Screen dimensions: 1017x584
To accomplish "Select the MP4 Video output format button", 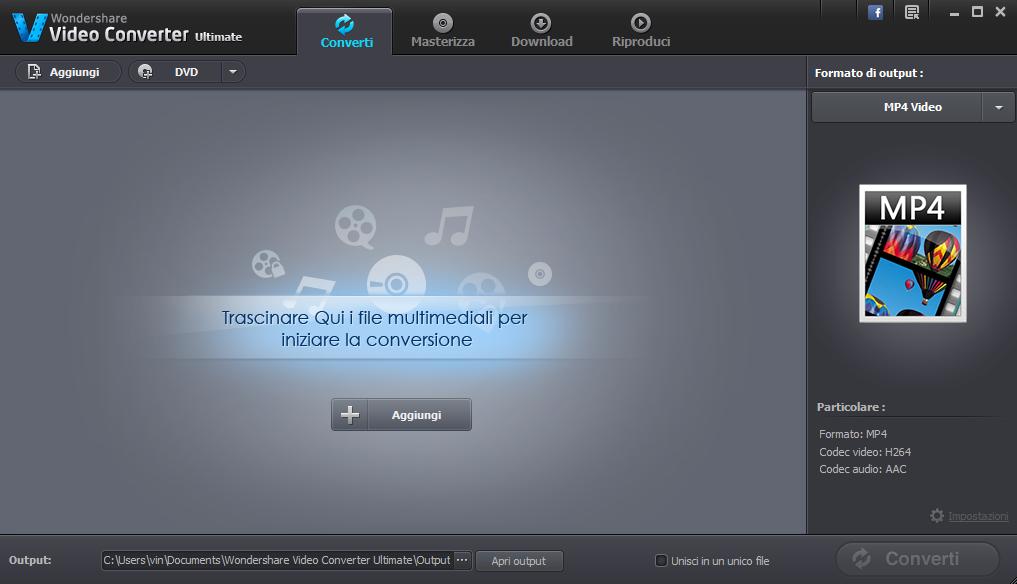I will point(897,107).
